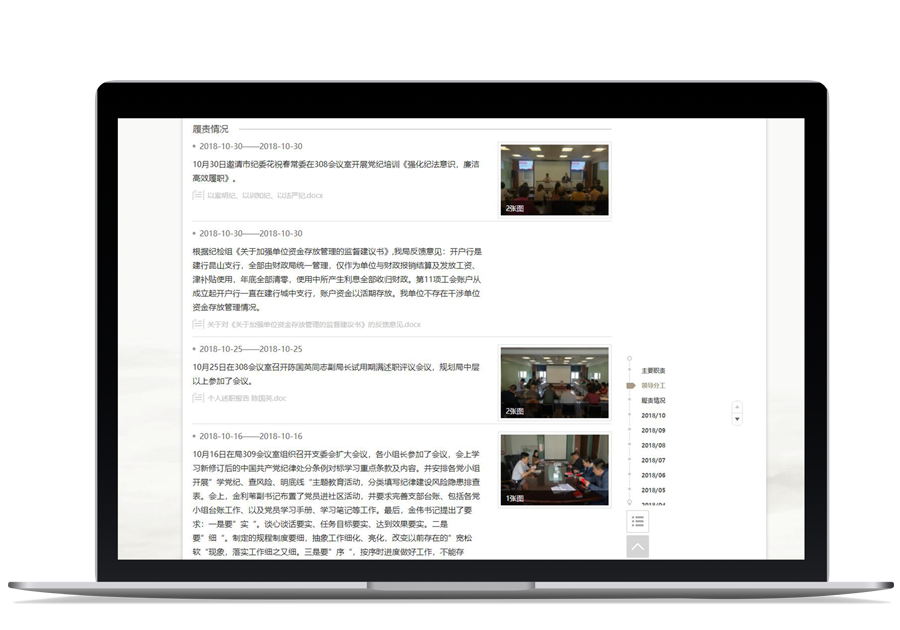Open the 反馈意见.docx attachment link

tap(314, 324)
